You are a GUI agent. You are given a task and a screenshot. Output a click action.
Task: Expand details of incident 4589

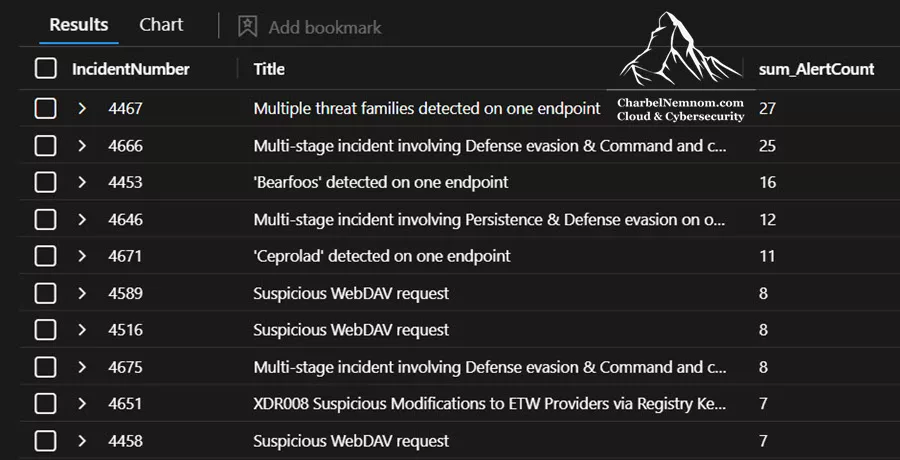tap(82, 293)
